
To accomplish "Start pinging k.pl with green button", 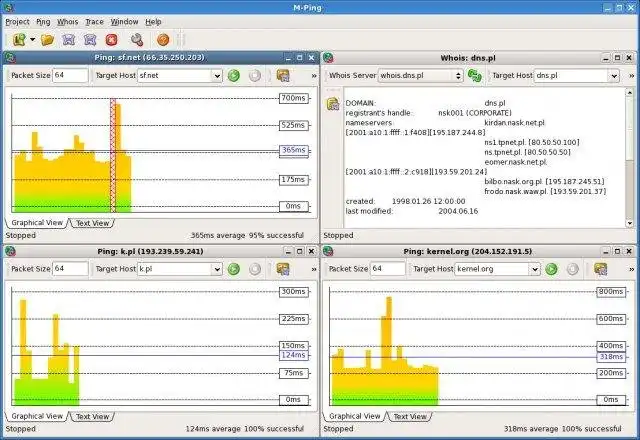I will 233,269.
